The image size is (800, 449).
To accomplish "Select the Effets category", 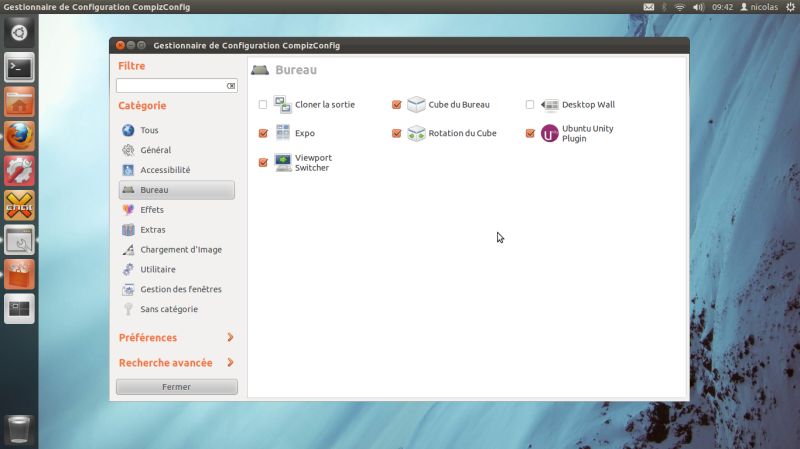I will (177, 210).
